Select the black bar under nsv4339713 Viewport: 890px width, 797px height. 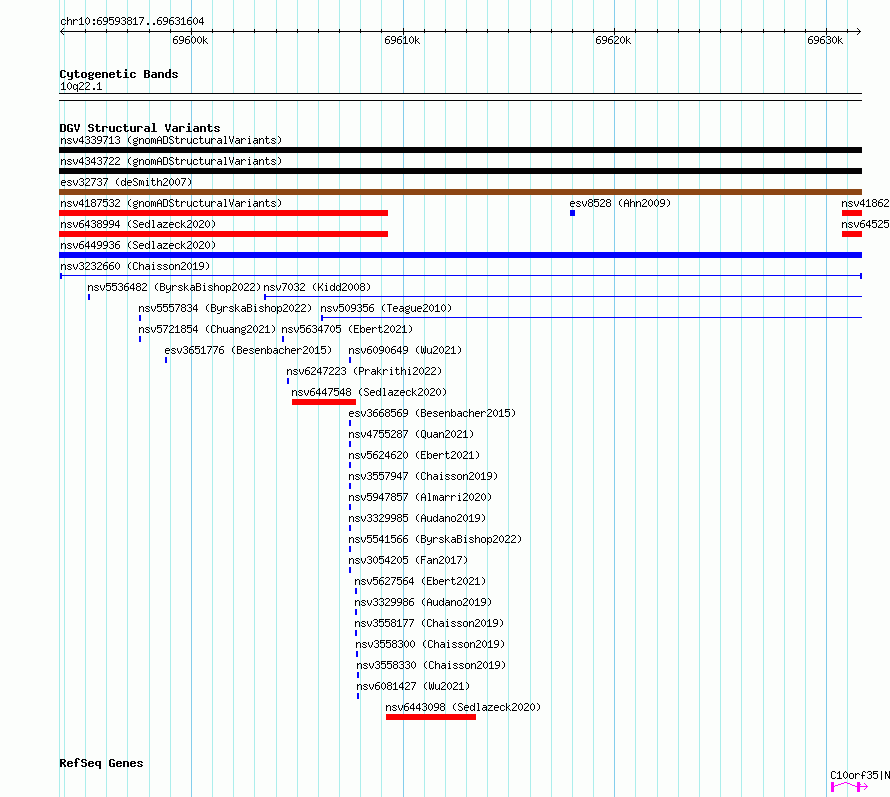pos(460,150)
